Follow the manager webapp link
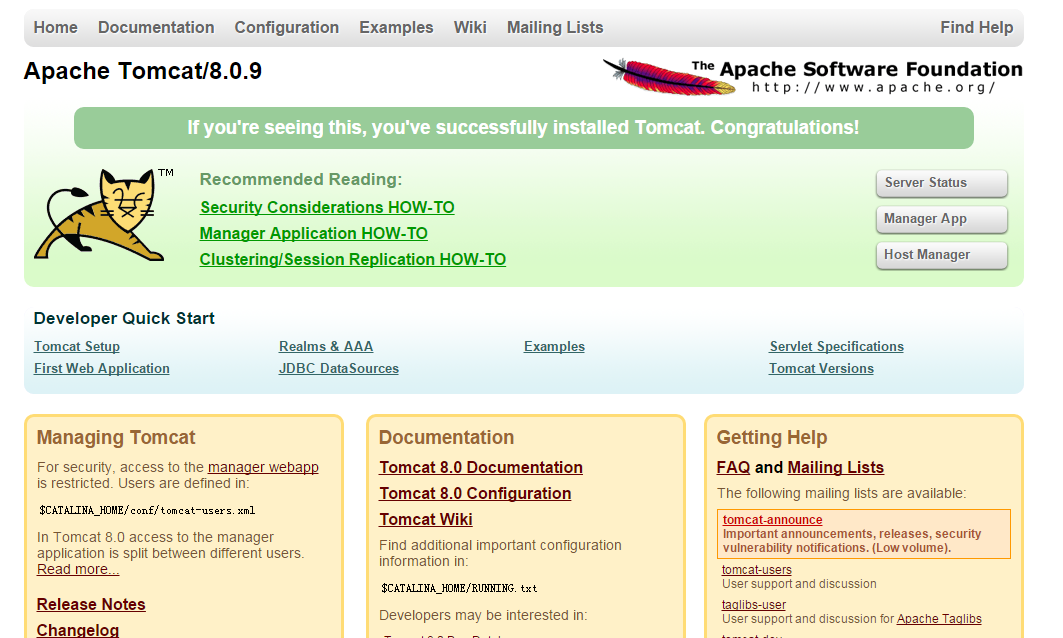The width and height of the screenshot is (1063, 638). [x=263, y=467]
